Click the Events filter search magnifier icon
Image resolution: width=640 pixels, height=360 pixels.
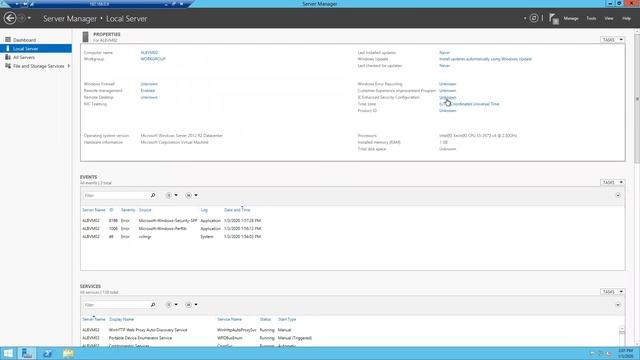tap(153, 196)
